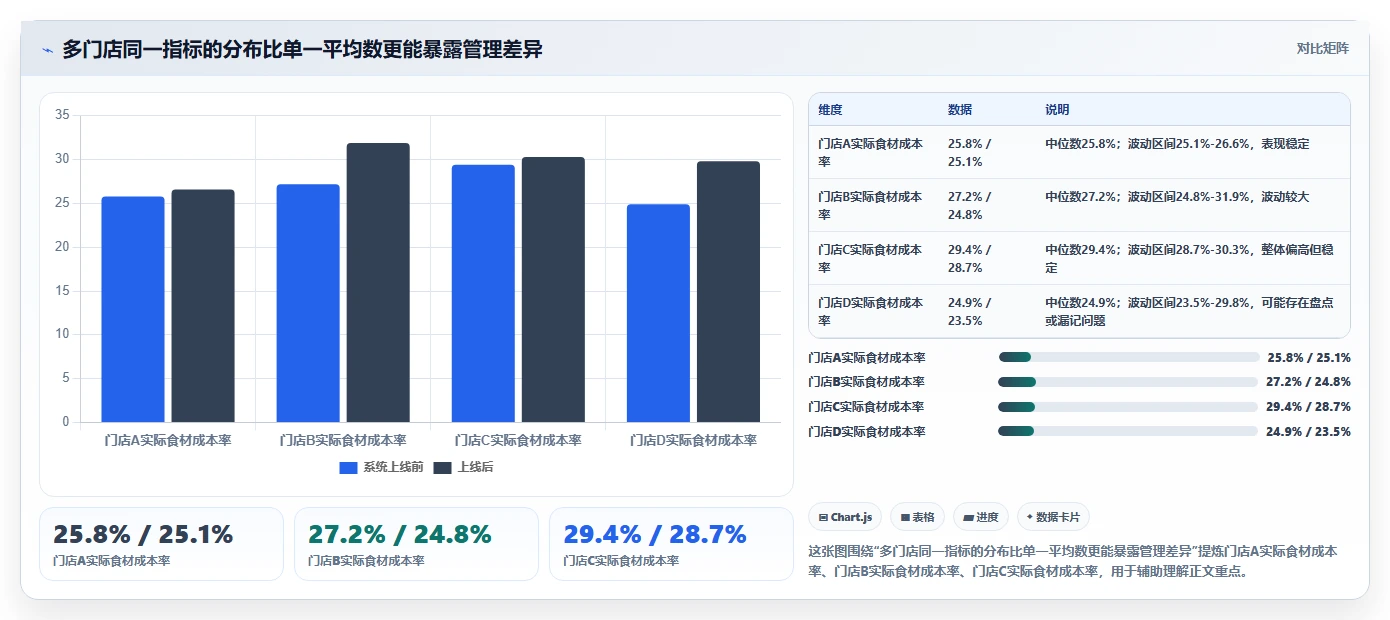Toggle the 系统上线前 legend label
This screenshot has height=620, width=1390.
pyautogui.click(x=393, y=467)
